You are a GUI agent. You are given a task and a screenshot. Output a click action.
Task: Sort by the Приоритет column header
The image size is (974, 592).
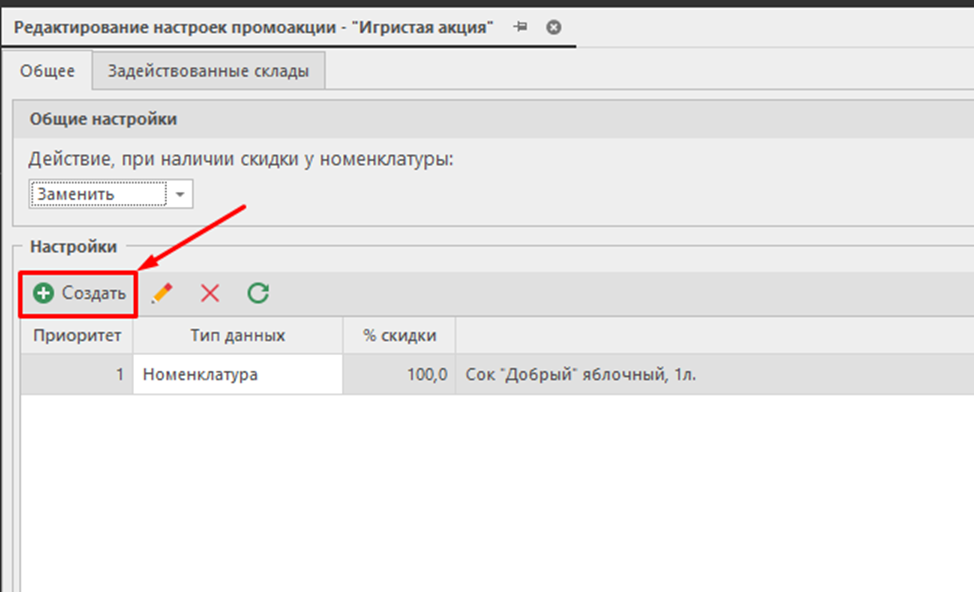tap(76, 336)
